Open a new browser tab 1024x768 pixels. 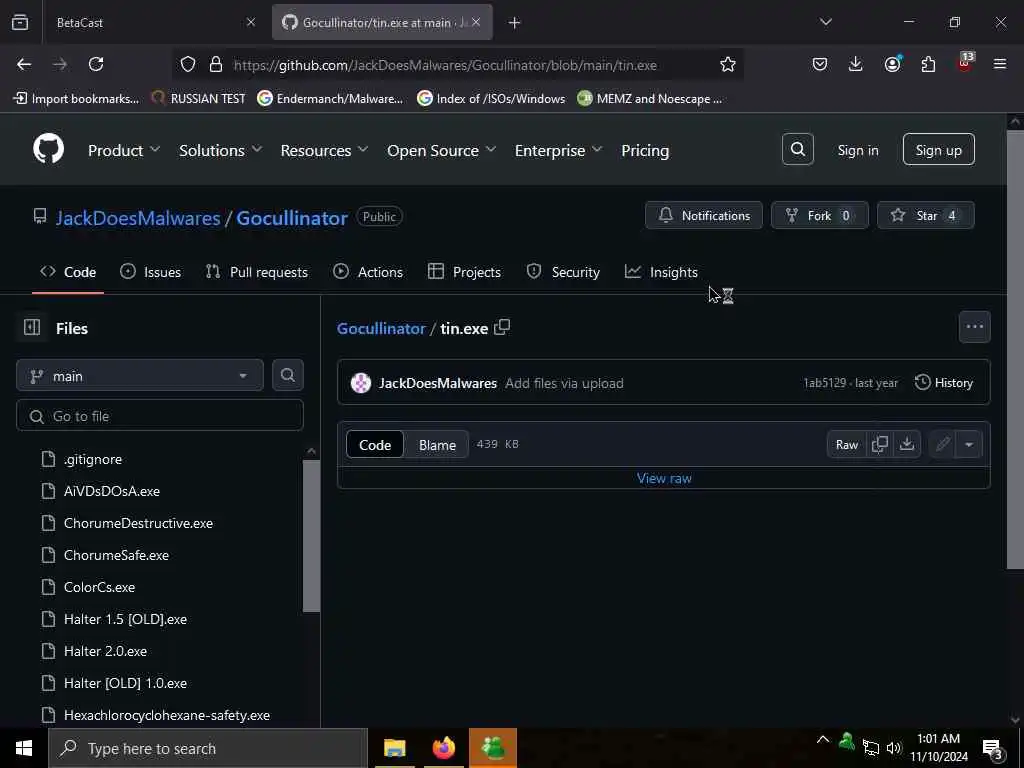tap(515, 22)
